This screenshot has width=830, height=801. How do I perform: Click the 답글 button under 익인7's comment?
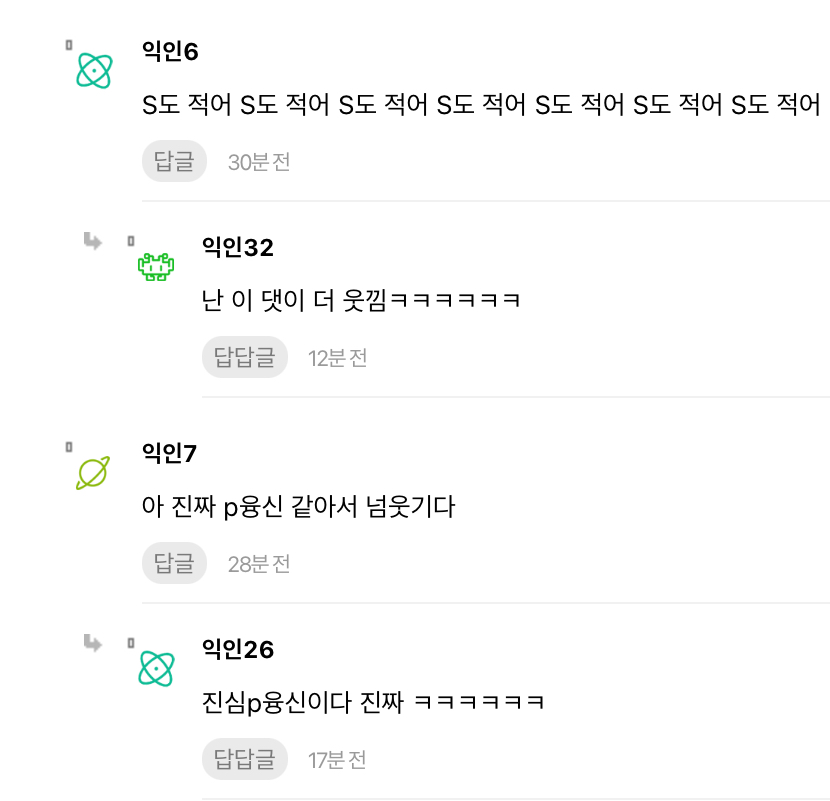[x=174, y=563]
